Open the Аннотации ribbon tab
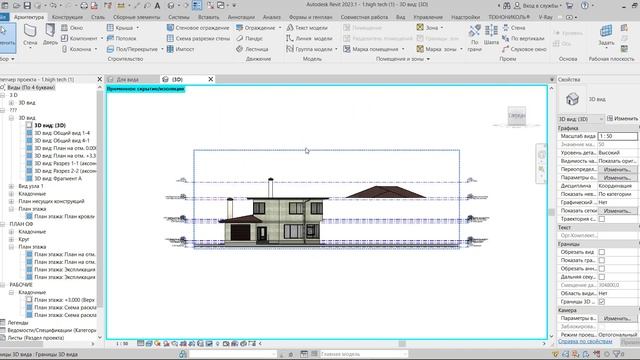This screenshot has height=360, width=640. click(241, 17)
